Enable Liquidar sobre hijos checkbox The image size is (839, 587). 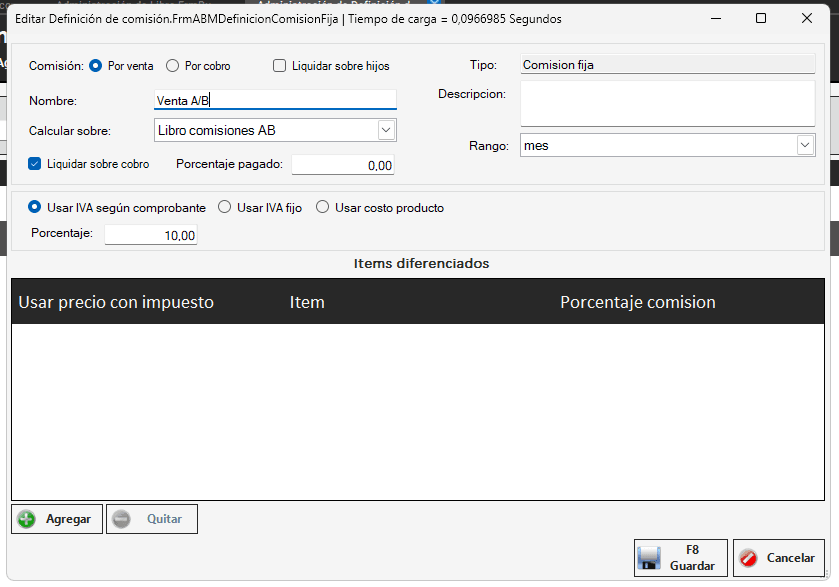[x=280, y=66]
